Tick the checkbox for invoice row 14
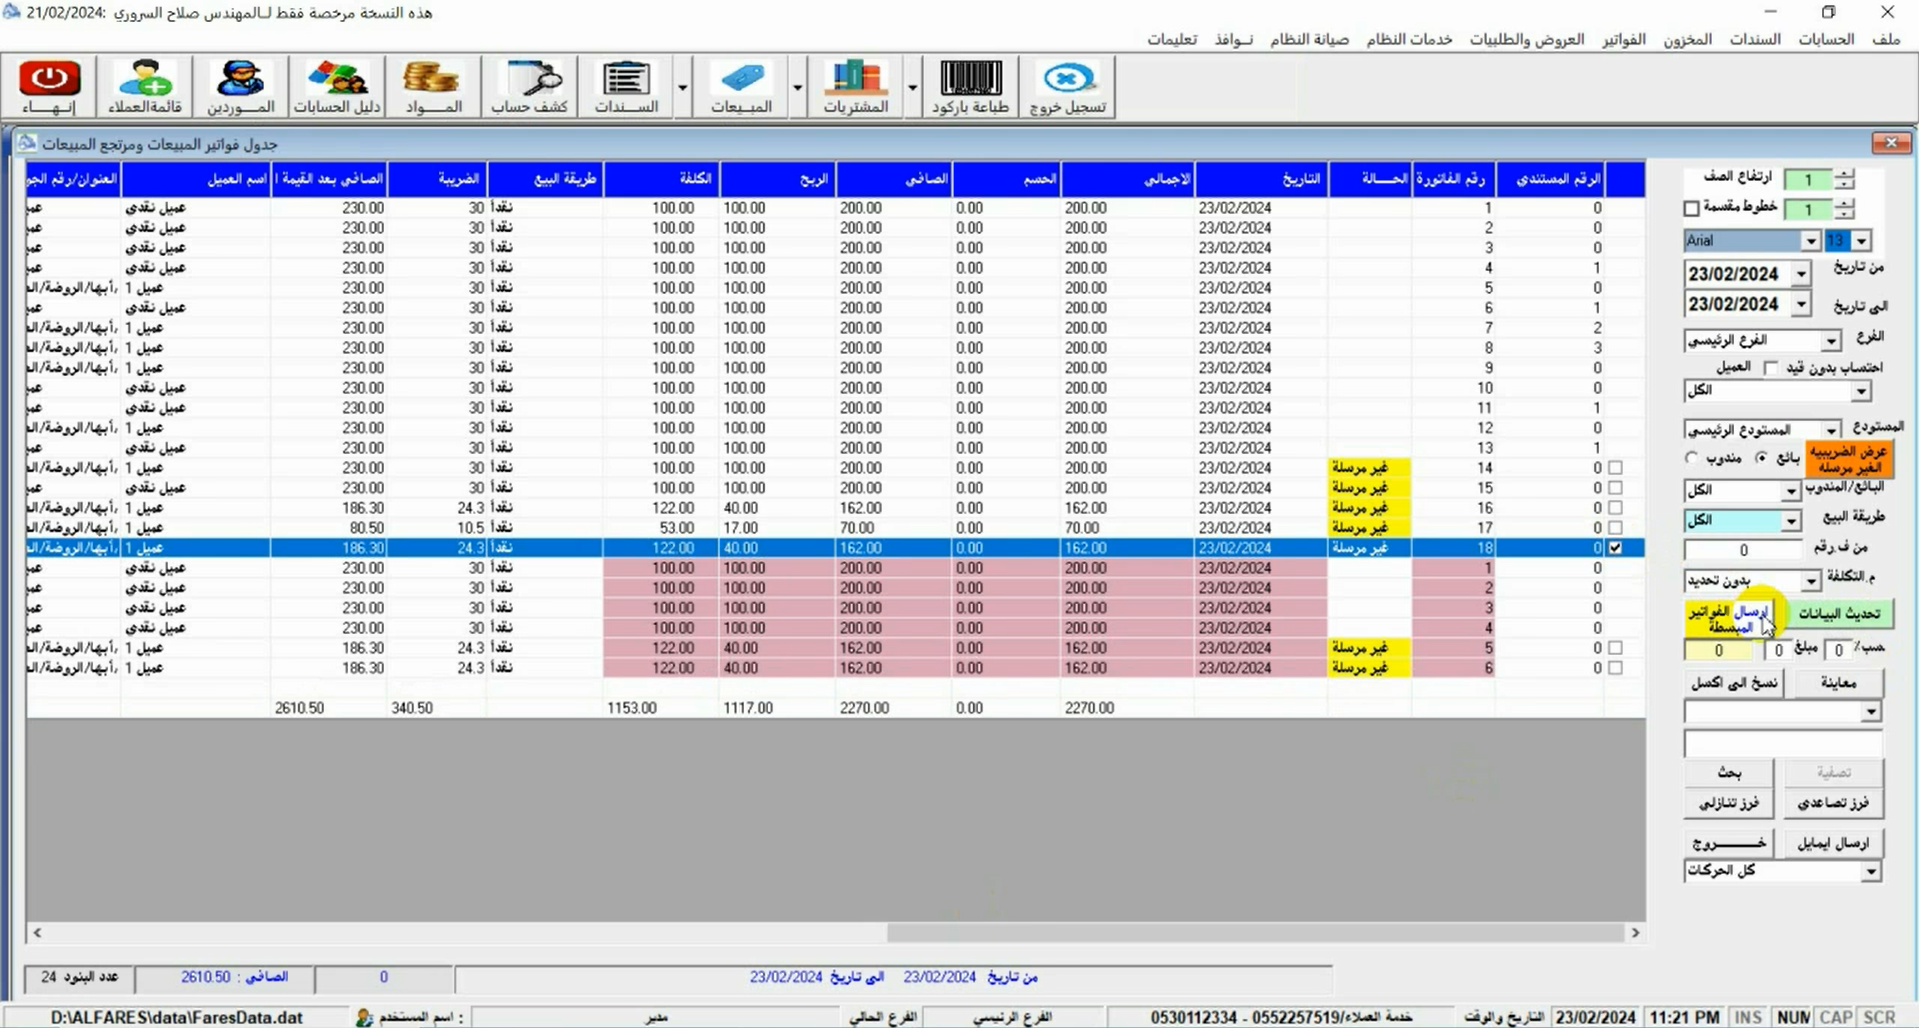Screen dimensions: 1919x1028 [x=1615, y=468]
